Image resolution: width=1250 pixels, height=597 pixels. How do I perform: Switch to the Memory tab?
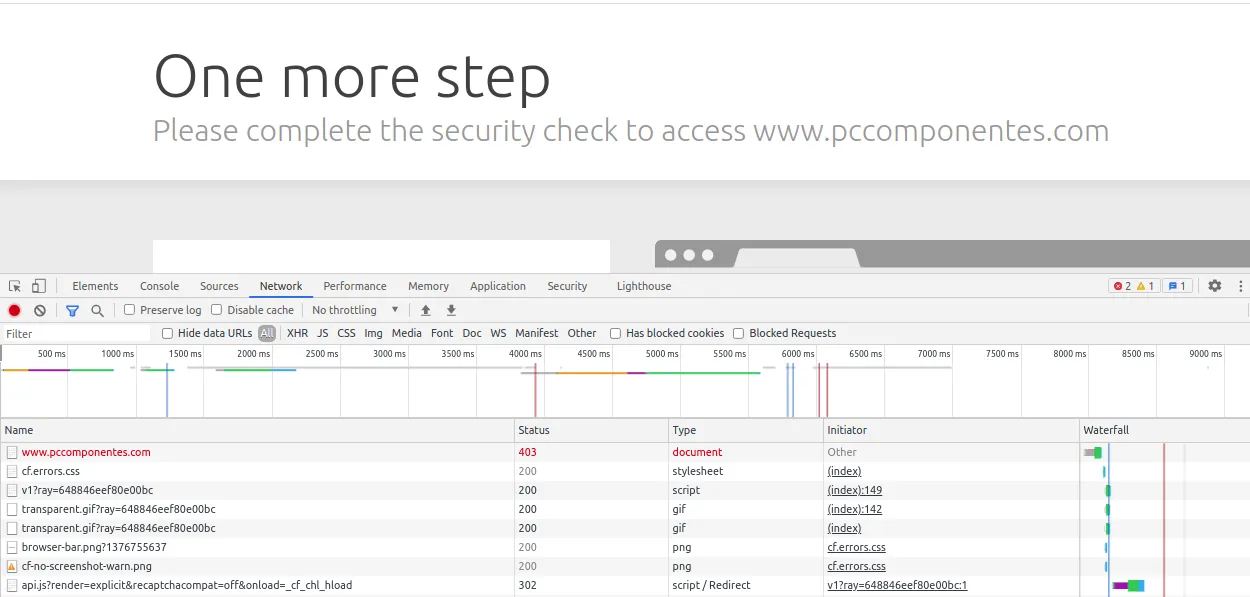(x=428, y=286)
